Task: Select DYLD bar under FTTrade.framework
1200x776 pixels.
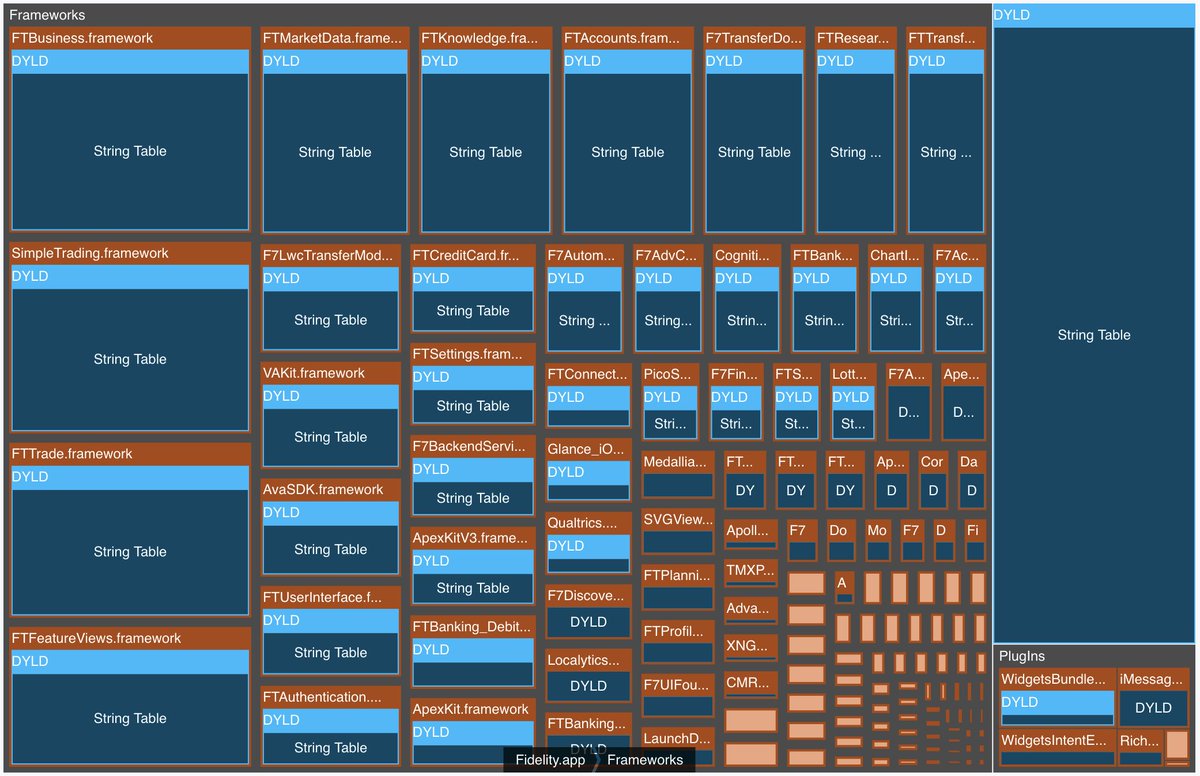Action: click(x=130, y=477)
